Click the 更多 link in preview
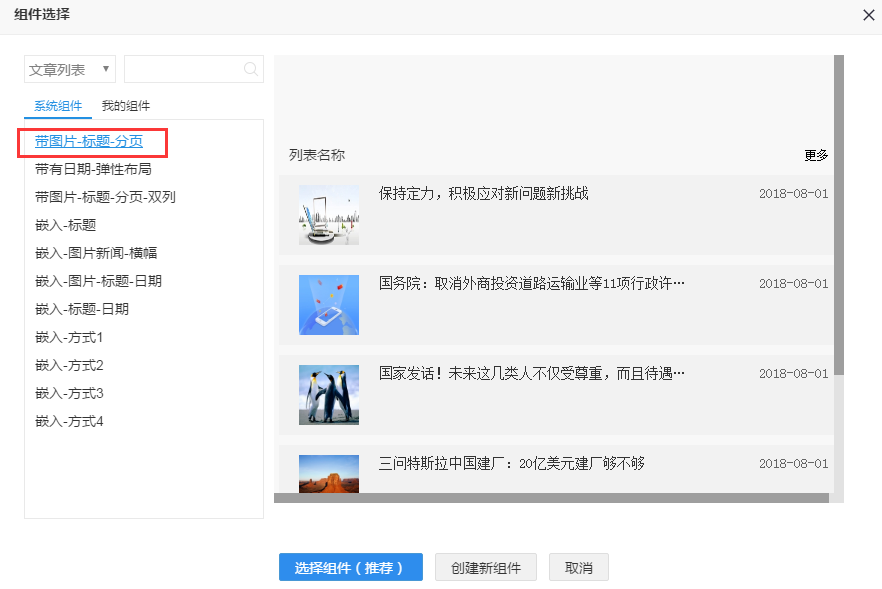This screenshot has width=882, height=589. click(816, 155)
